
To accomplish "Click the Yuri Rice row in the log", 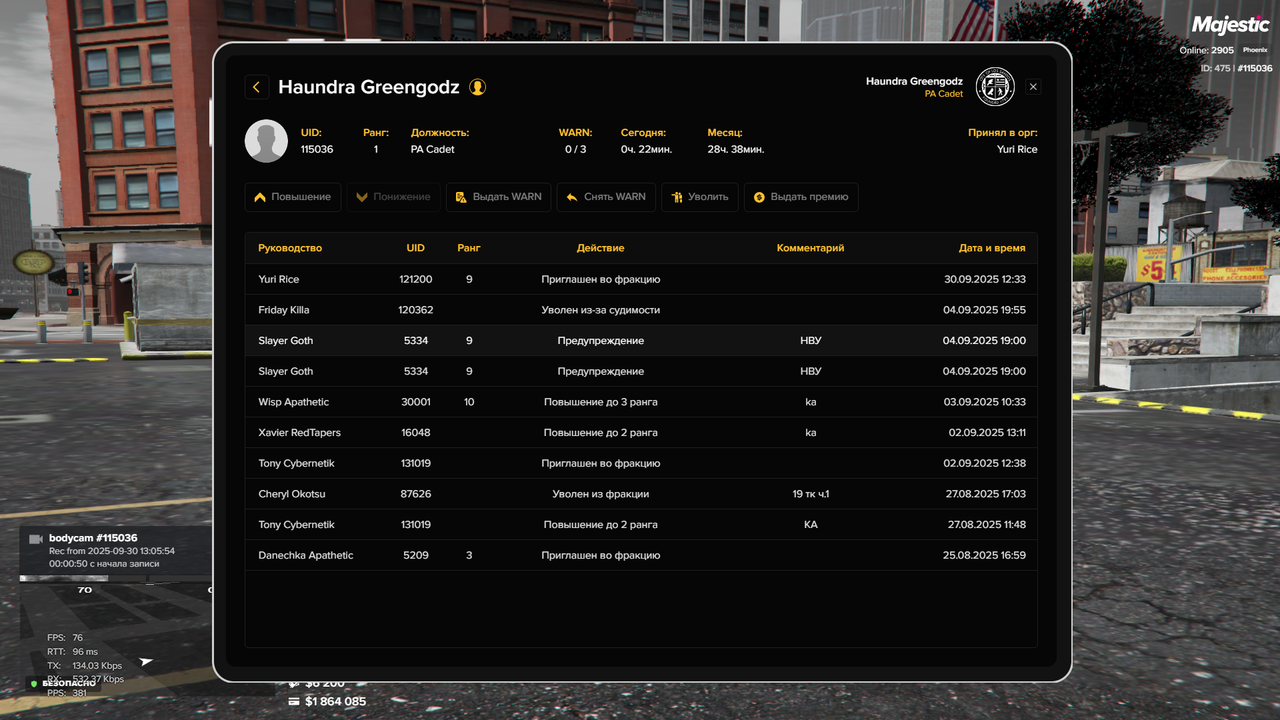I will tap(640, 279).
